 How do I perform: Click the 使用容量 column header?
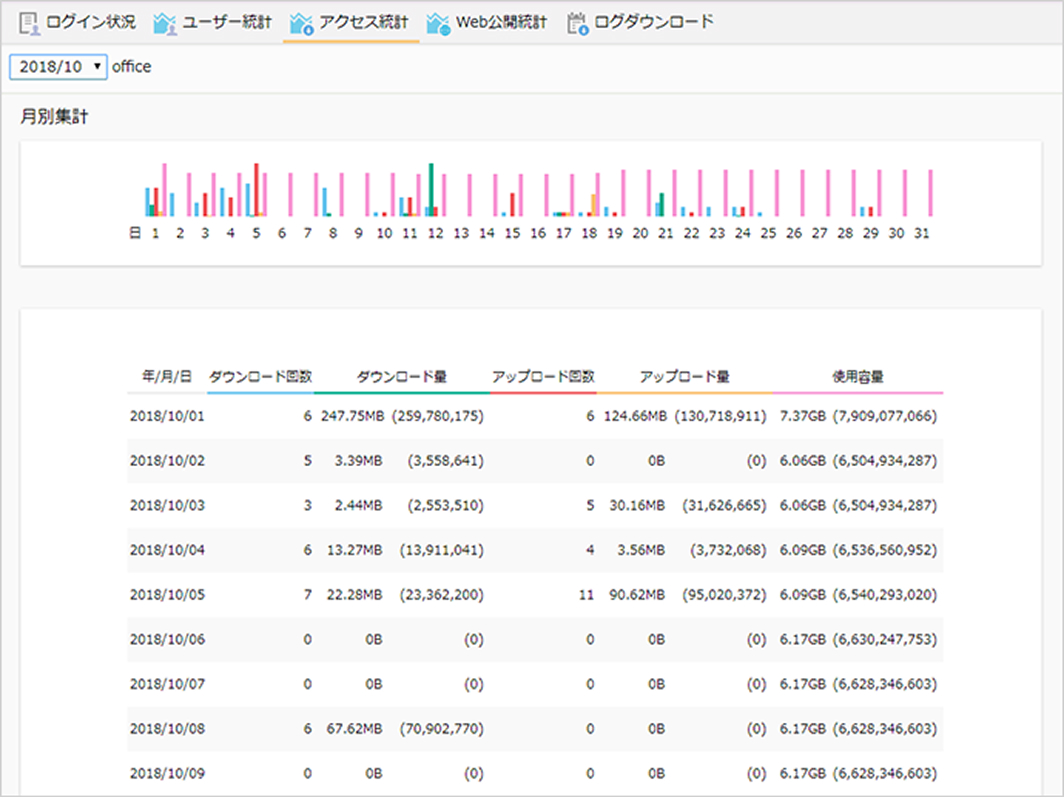click(858, 377)
